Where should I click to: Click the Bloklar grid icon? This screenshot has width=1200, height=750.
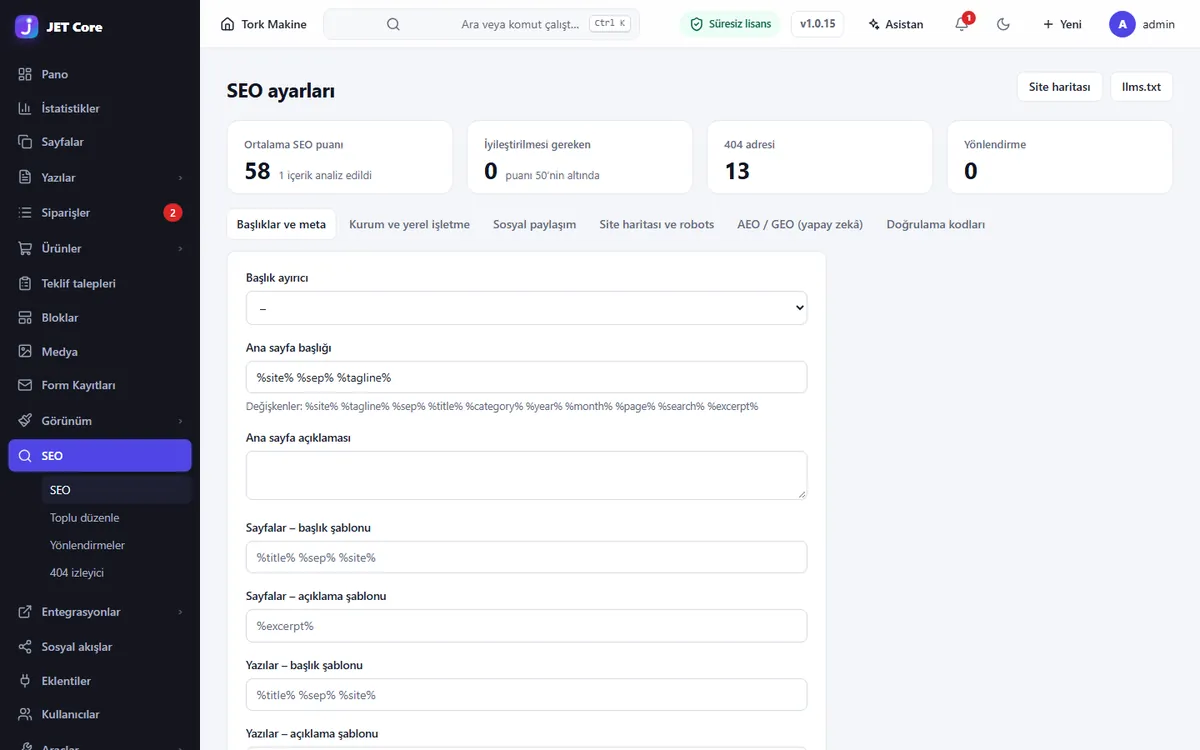click(x=25, y=317)
